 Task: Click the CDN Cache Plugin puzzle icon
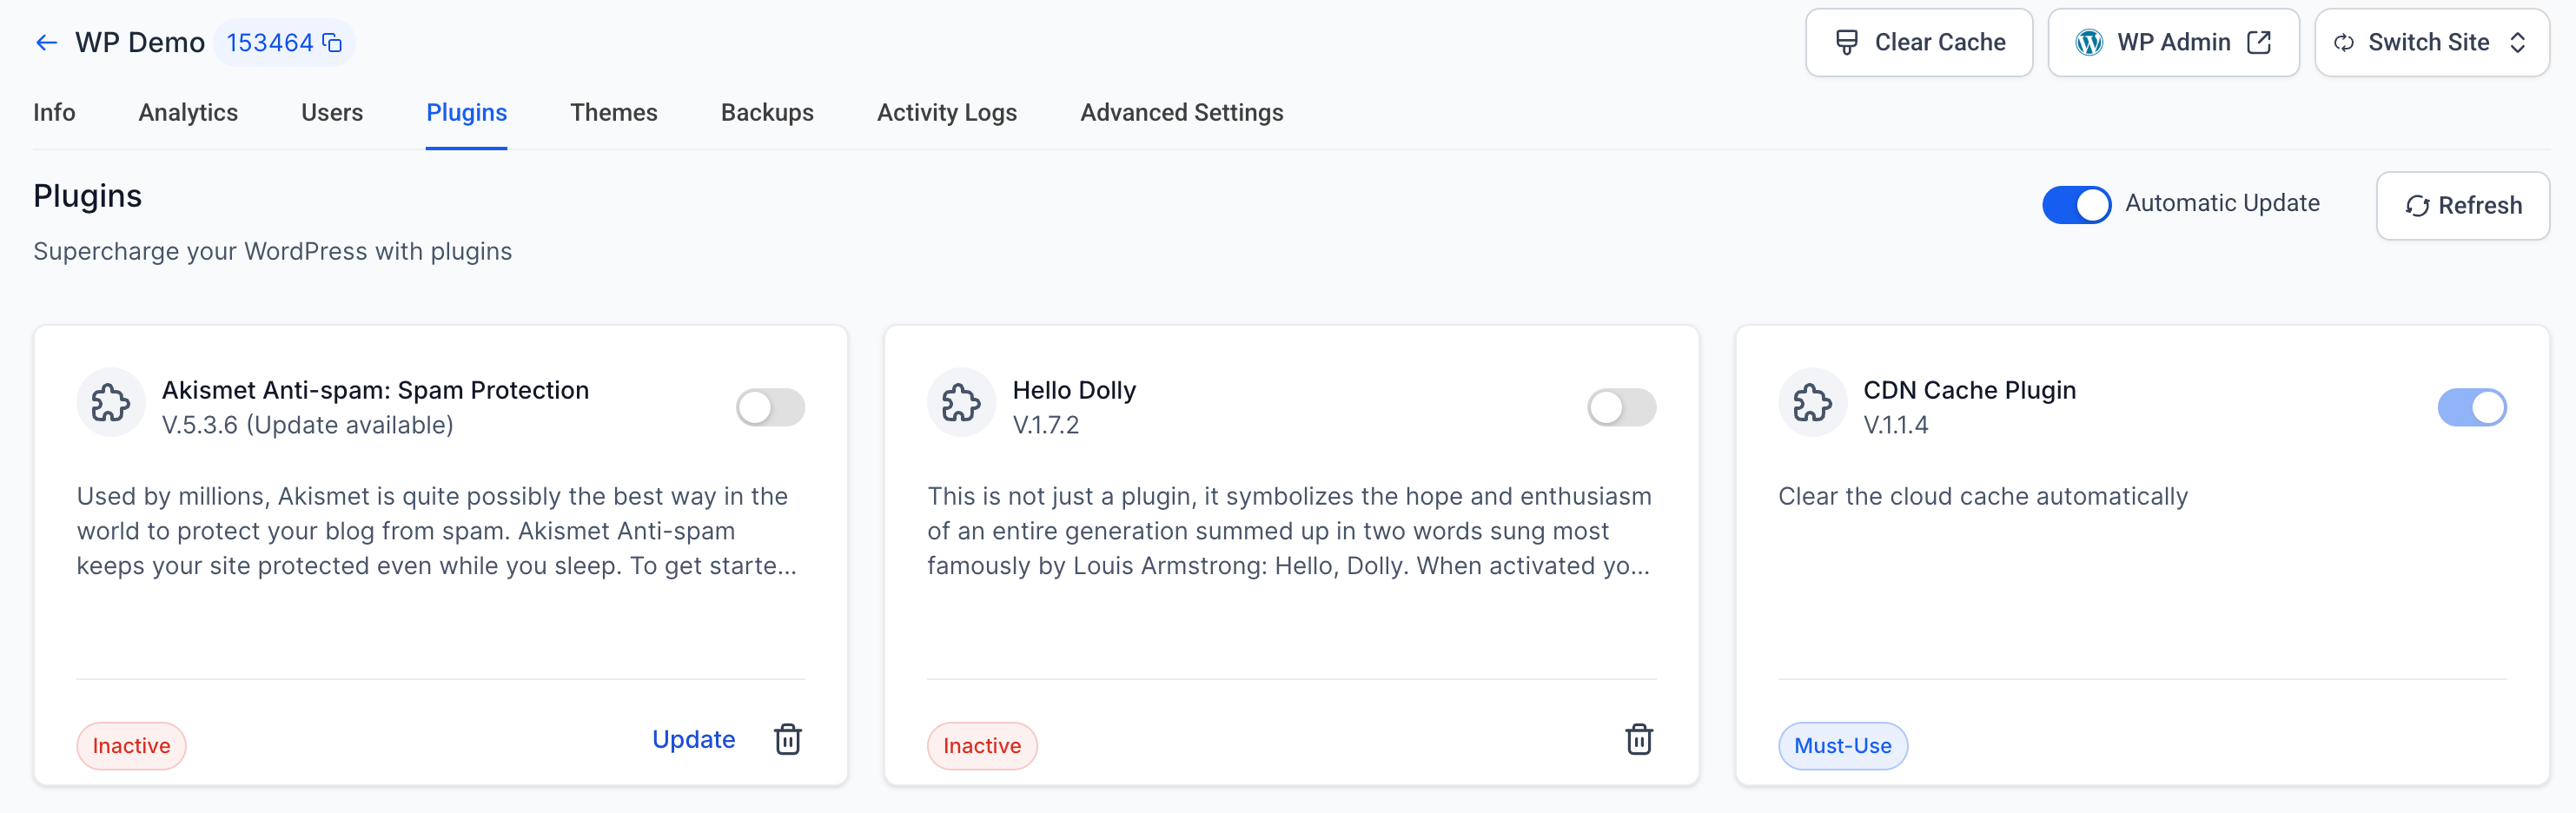tap(1812, 403)
